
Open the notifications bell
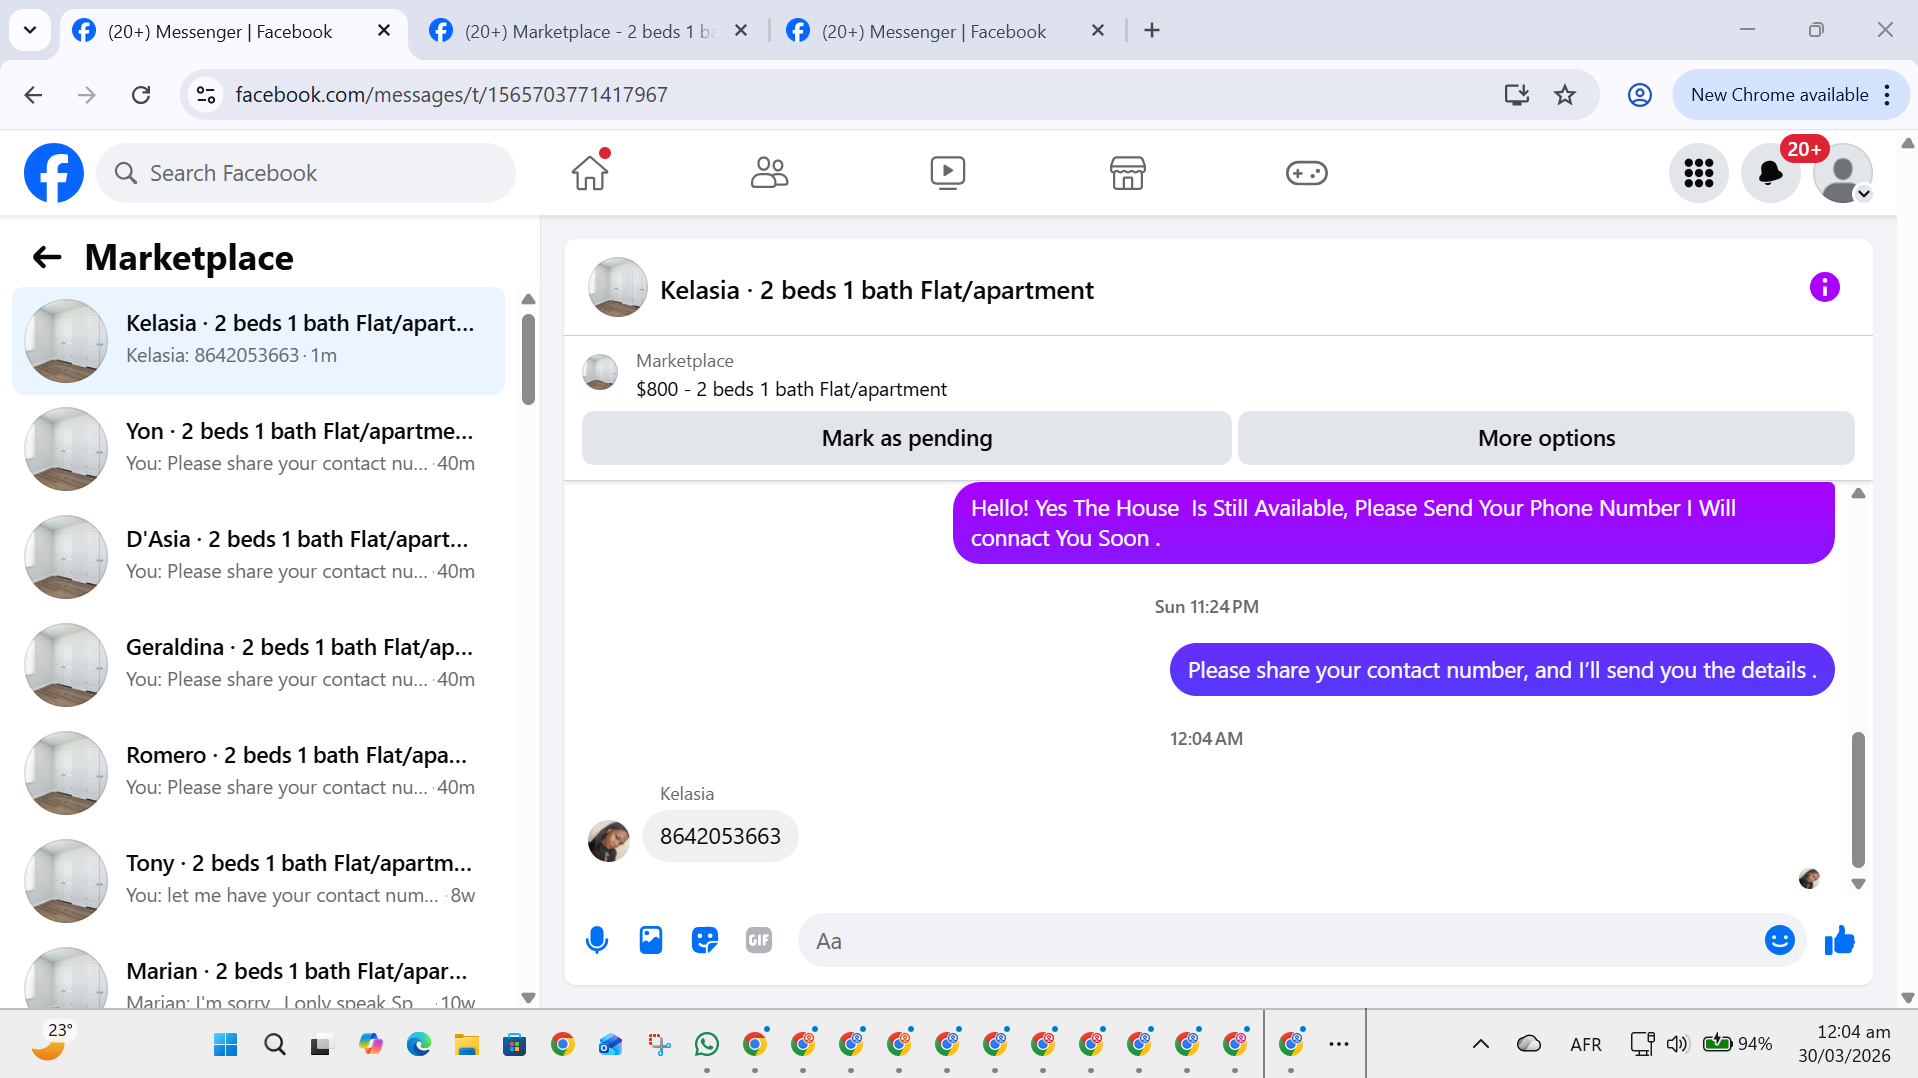tap(1770, 173)
